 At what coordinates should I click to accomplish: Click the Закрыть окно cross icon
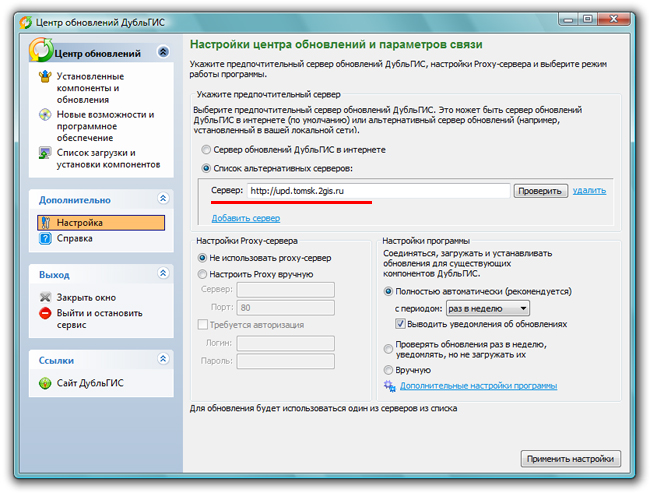[45, 297]
